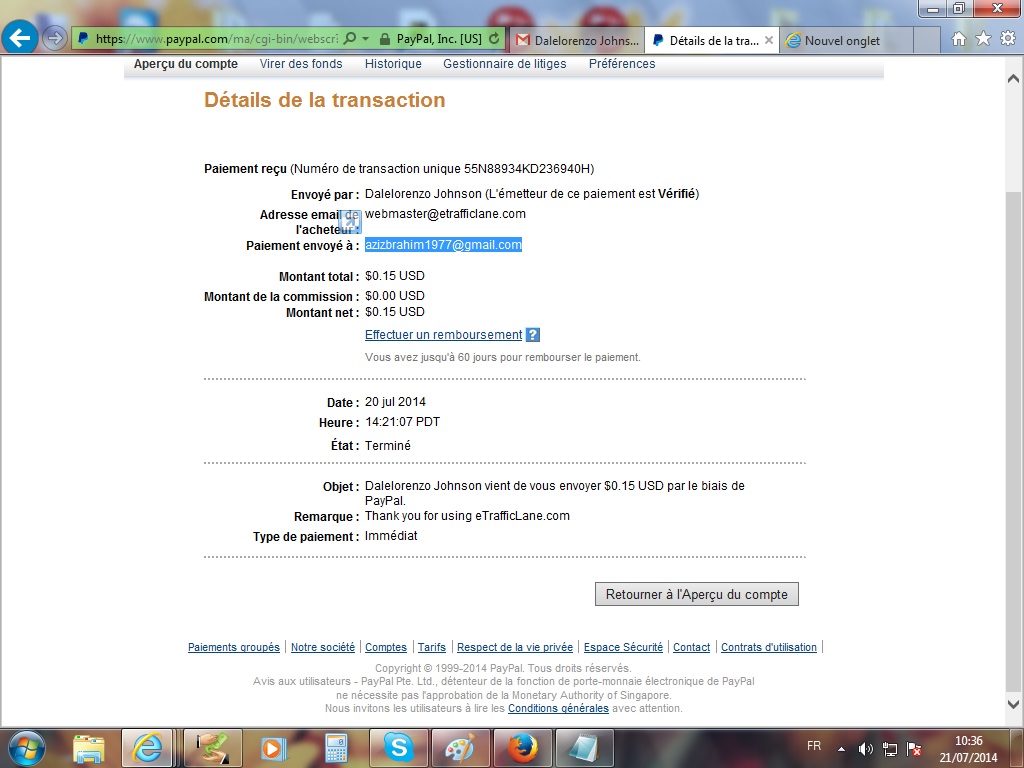Open Virer des fonds menu
This screenshot has height=768, width=1024.
(301, 64)
